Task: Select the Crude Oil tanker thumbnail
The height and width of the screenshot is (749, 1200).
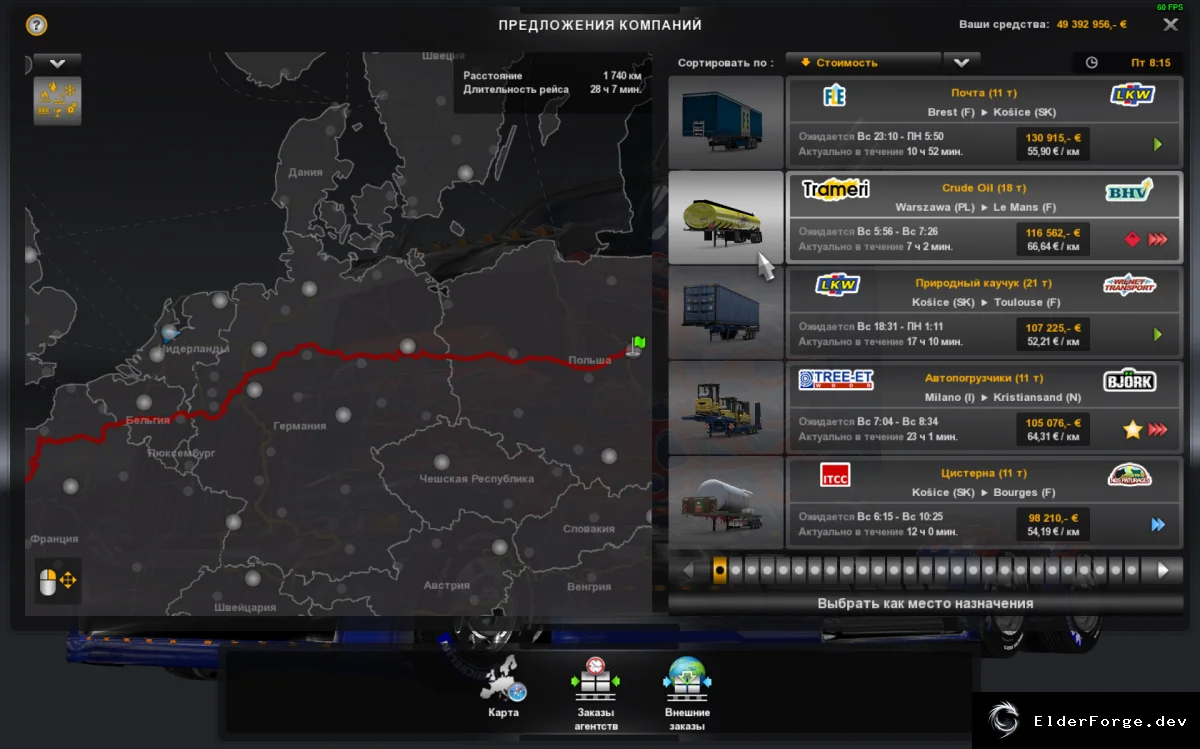Action: click(x=726, y=217)
